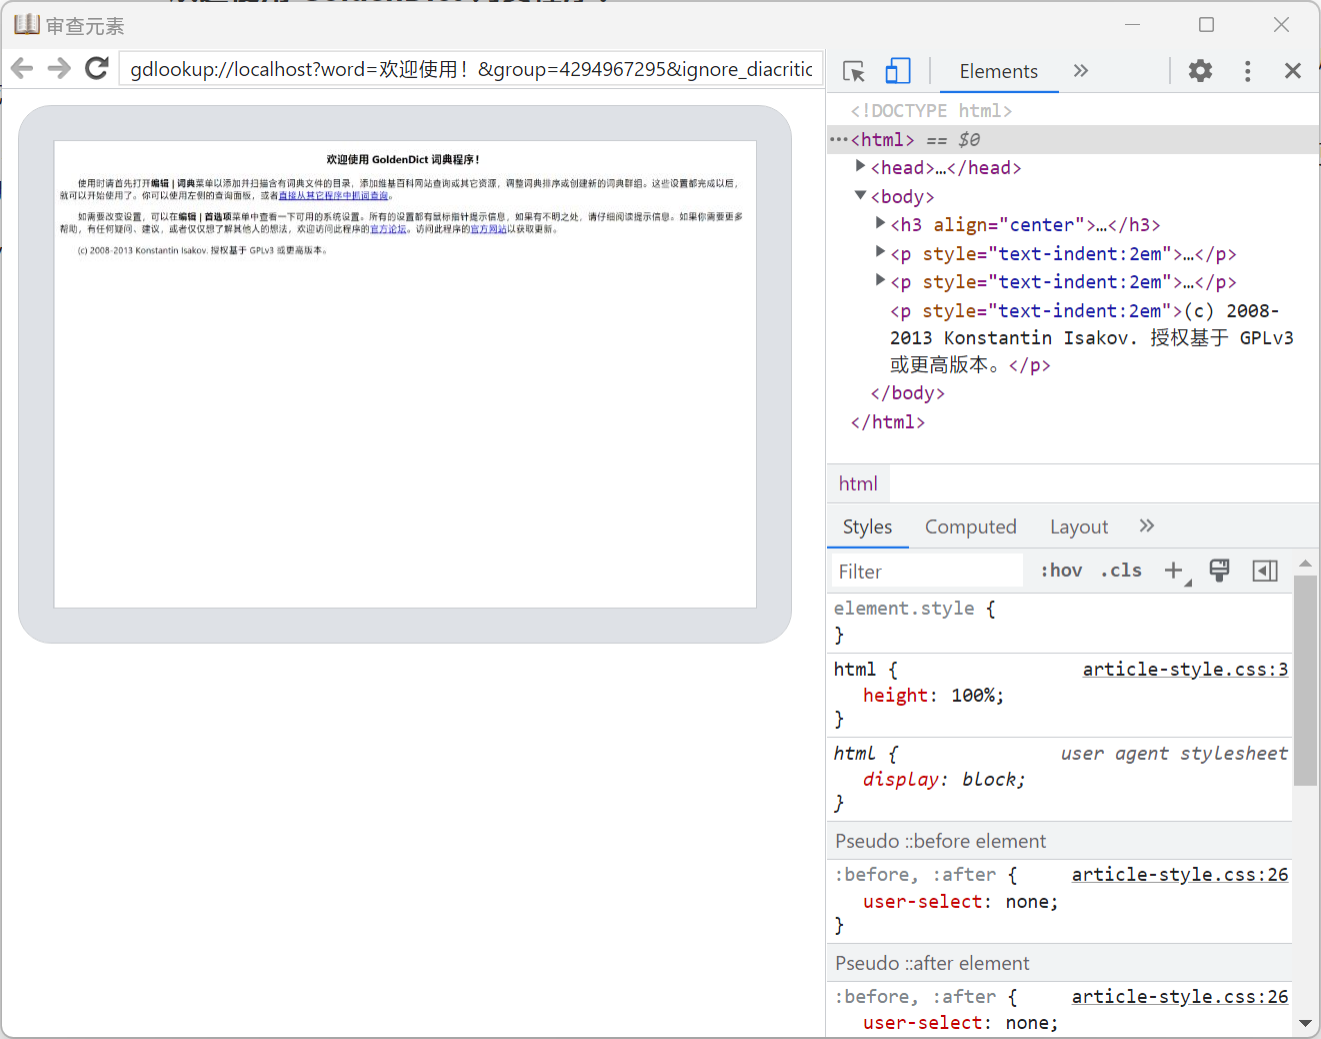Expand the second p text-indent node
The width and height of the screenshot is (1321, 1039).
coord(880,280)
